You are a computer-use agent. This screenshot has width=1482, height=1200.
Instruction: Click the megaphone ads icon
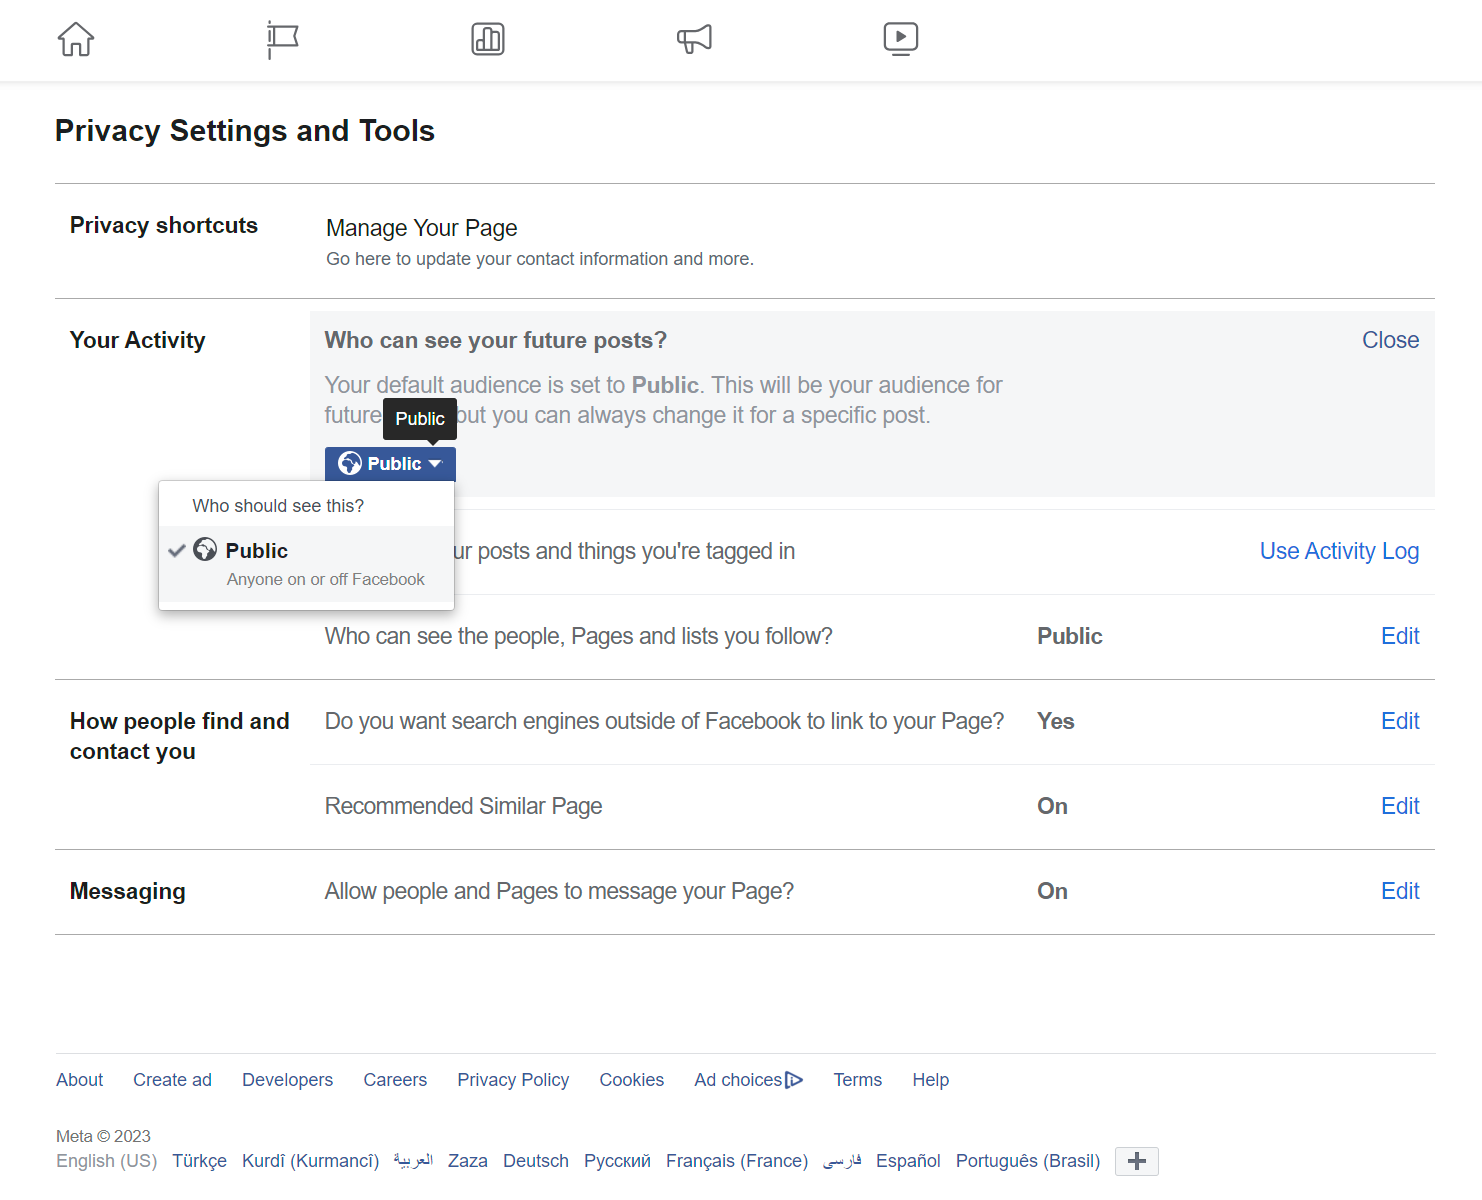point(694,40)
